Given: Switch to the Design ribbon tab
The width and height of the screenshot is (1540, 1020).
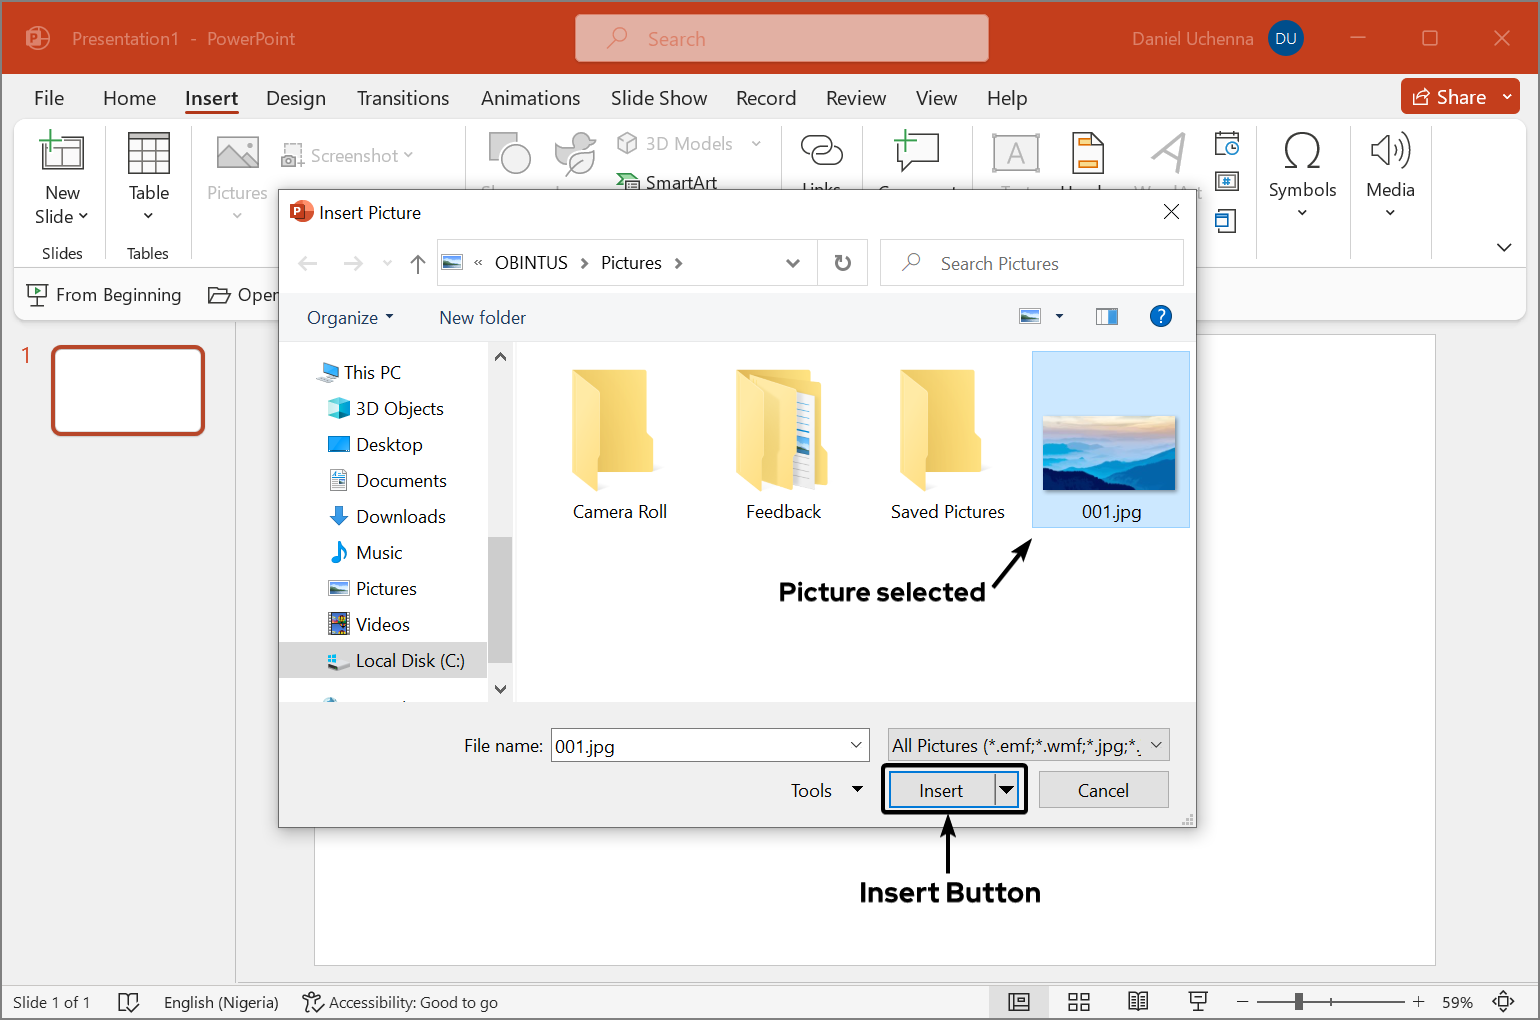Looking at the screenshot, I should click(296, 98).
